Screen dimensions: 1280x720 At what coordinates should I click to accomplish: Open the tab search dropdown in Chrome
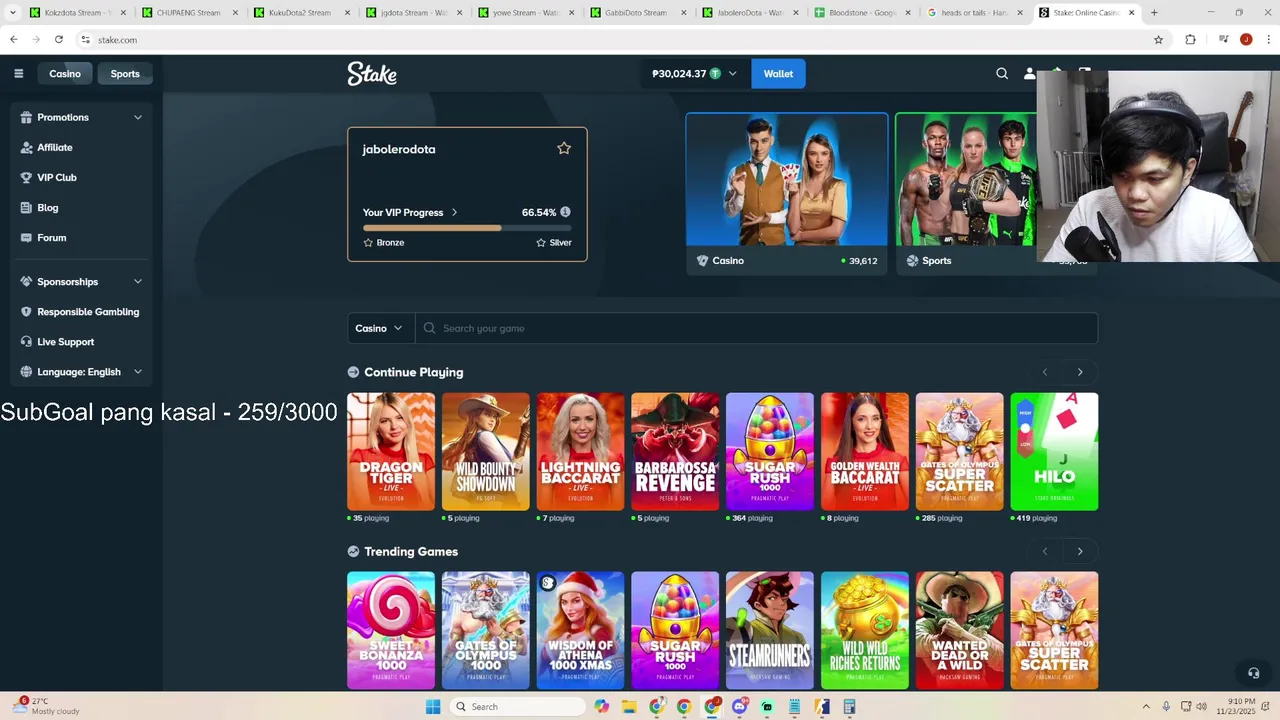pos(13,13)
